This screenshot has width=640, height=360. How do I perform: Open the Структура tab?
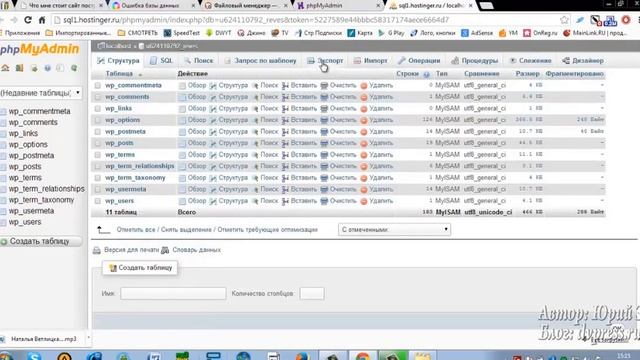pos(118,61)
